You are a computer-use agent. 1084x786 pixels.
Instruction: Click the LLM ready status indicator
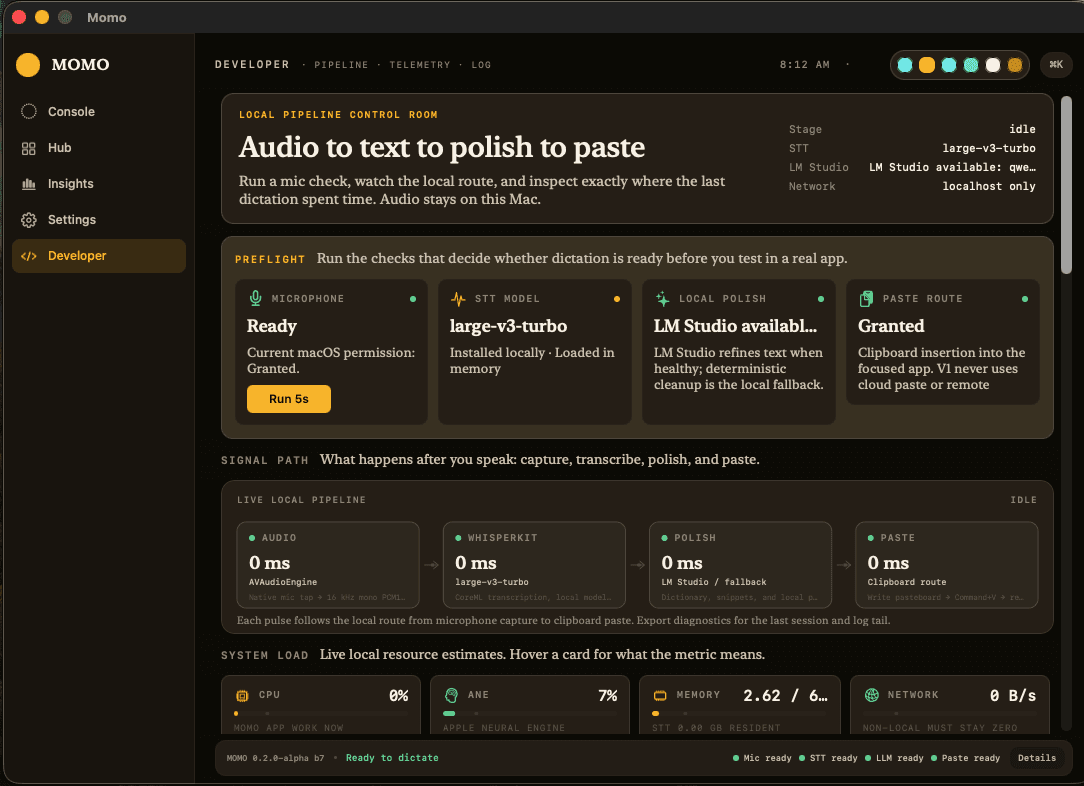click(x=894, y=758)
